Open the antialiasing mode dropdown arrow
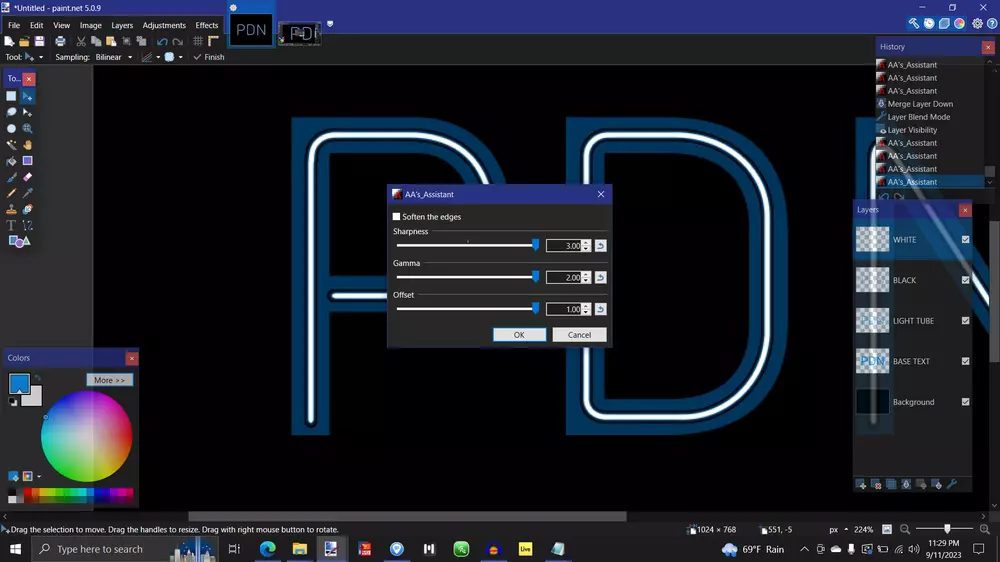This screenshot has height=562, width=1000. (x=158, y=57)
